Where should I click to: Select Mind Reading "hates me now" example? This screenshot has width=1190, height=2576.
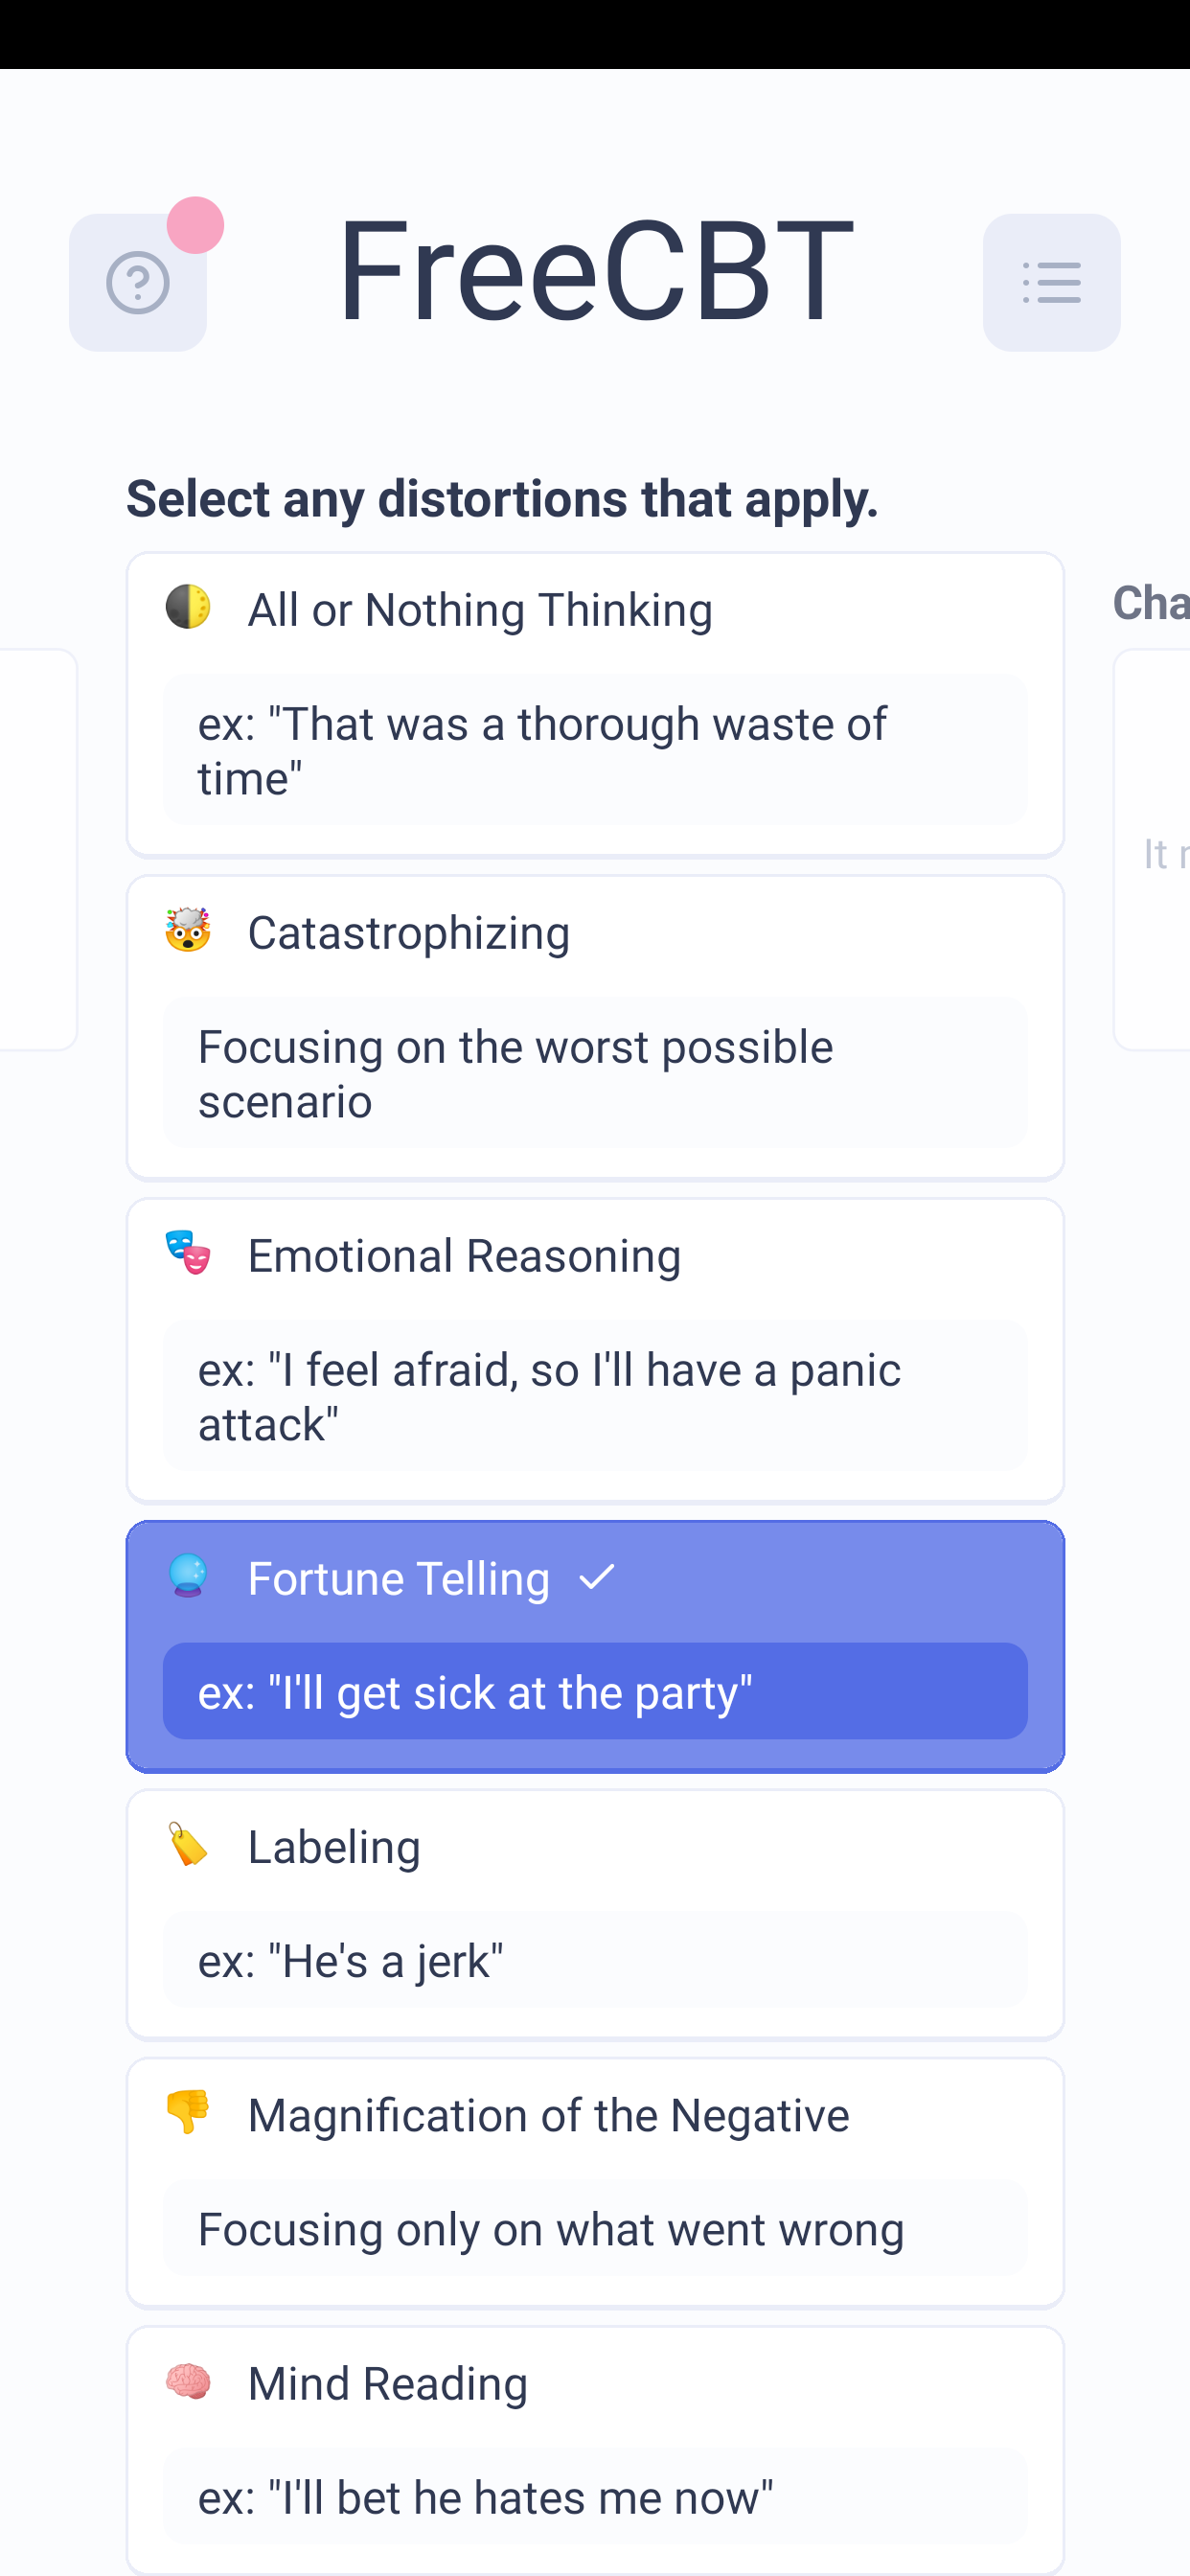point(595,2497)
